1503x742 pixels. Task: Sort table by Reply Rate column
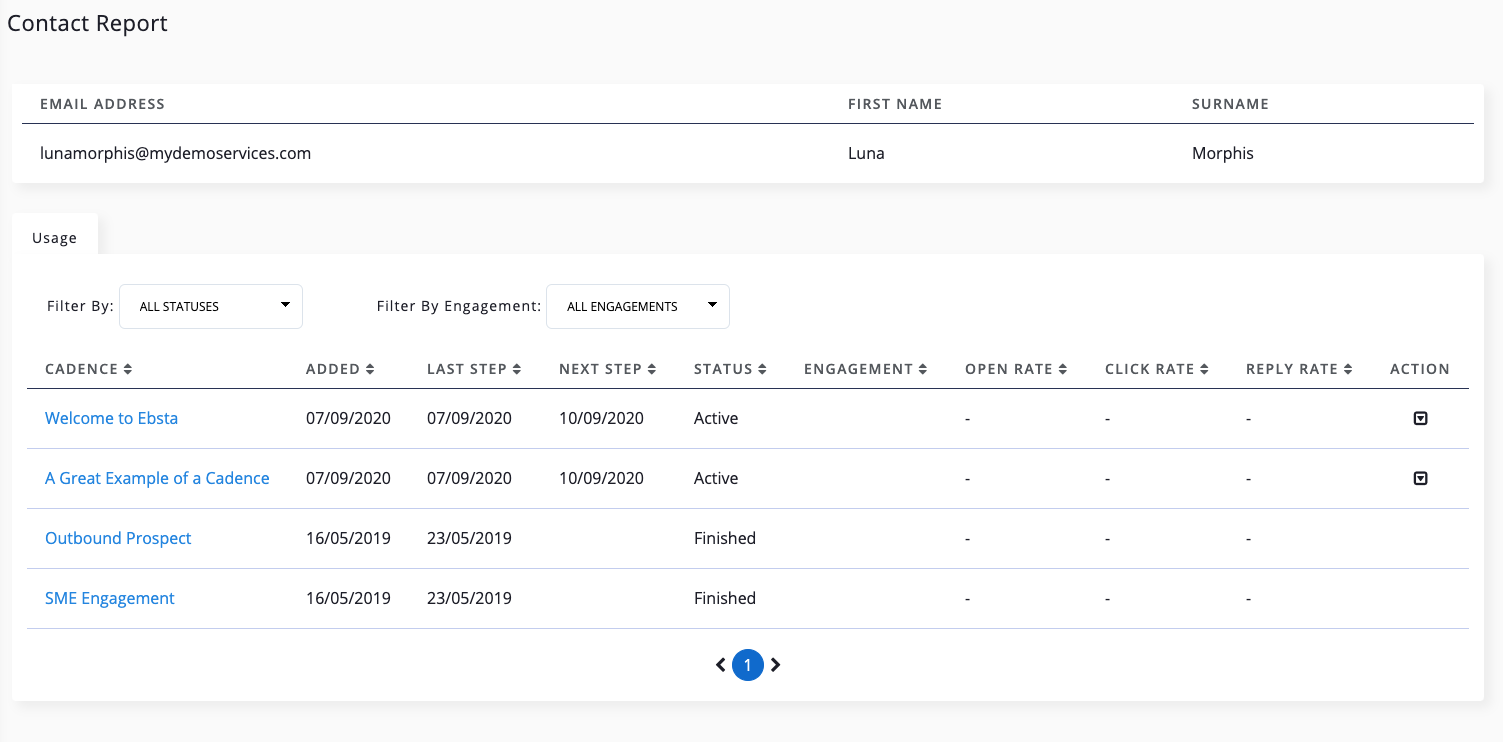(x=1299, y=369)
